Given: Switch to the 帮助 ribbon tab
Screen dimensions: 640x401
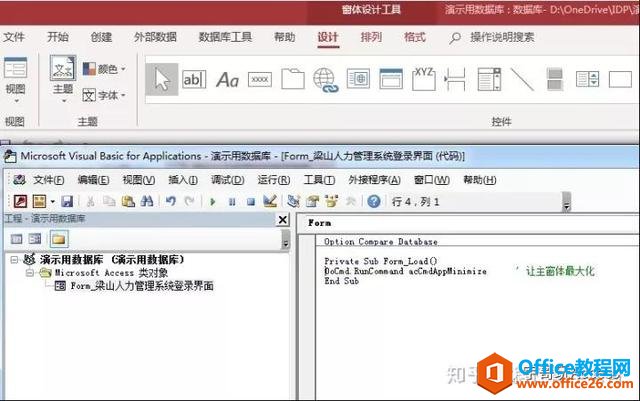Looking at the screenshot, I should coord(284,37).
